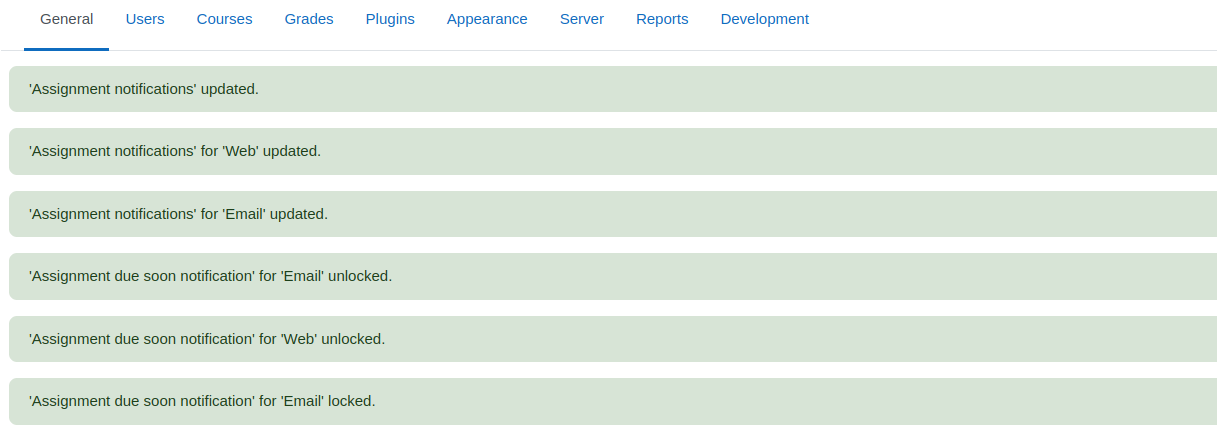Open the Users tab

(x=145, y=20)
